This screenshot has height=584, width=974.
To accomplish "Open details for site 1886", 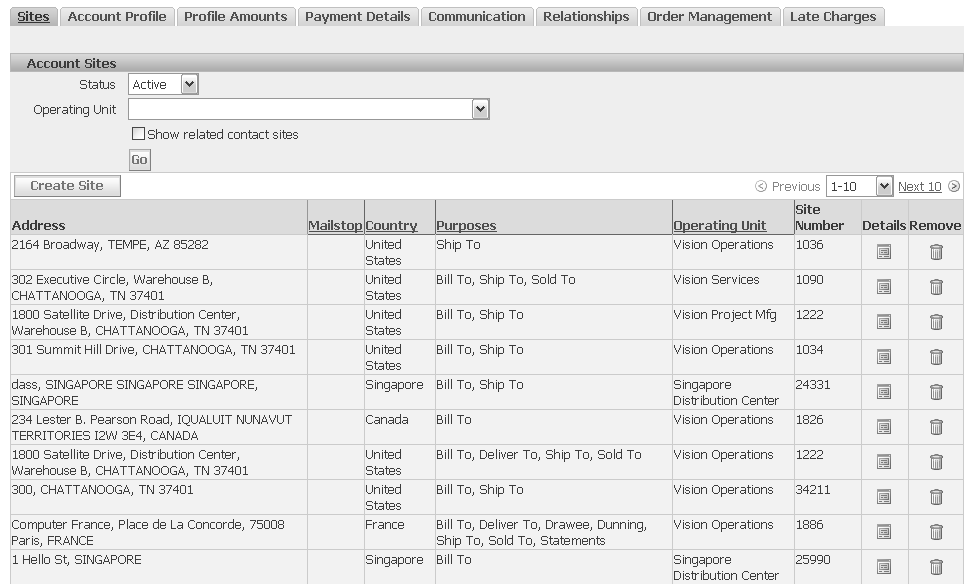I will coord(883,532).
